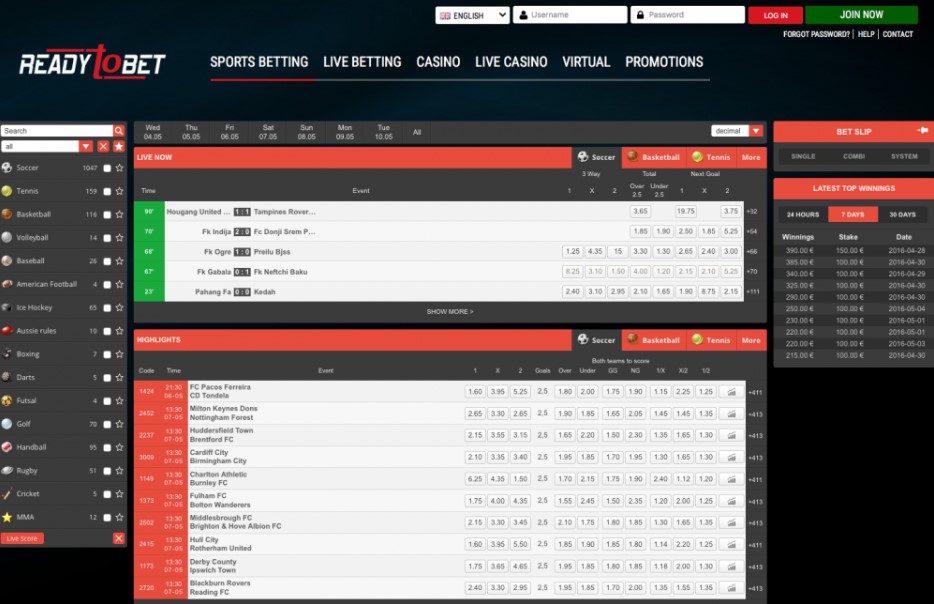
Task: Expand More sports in Highlights header
Action: [751, 340]
